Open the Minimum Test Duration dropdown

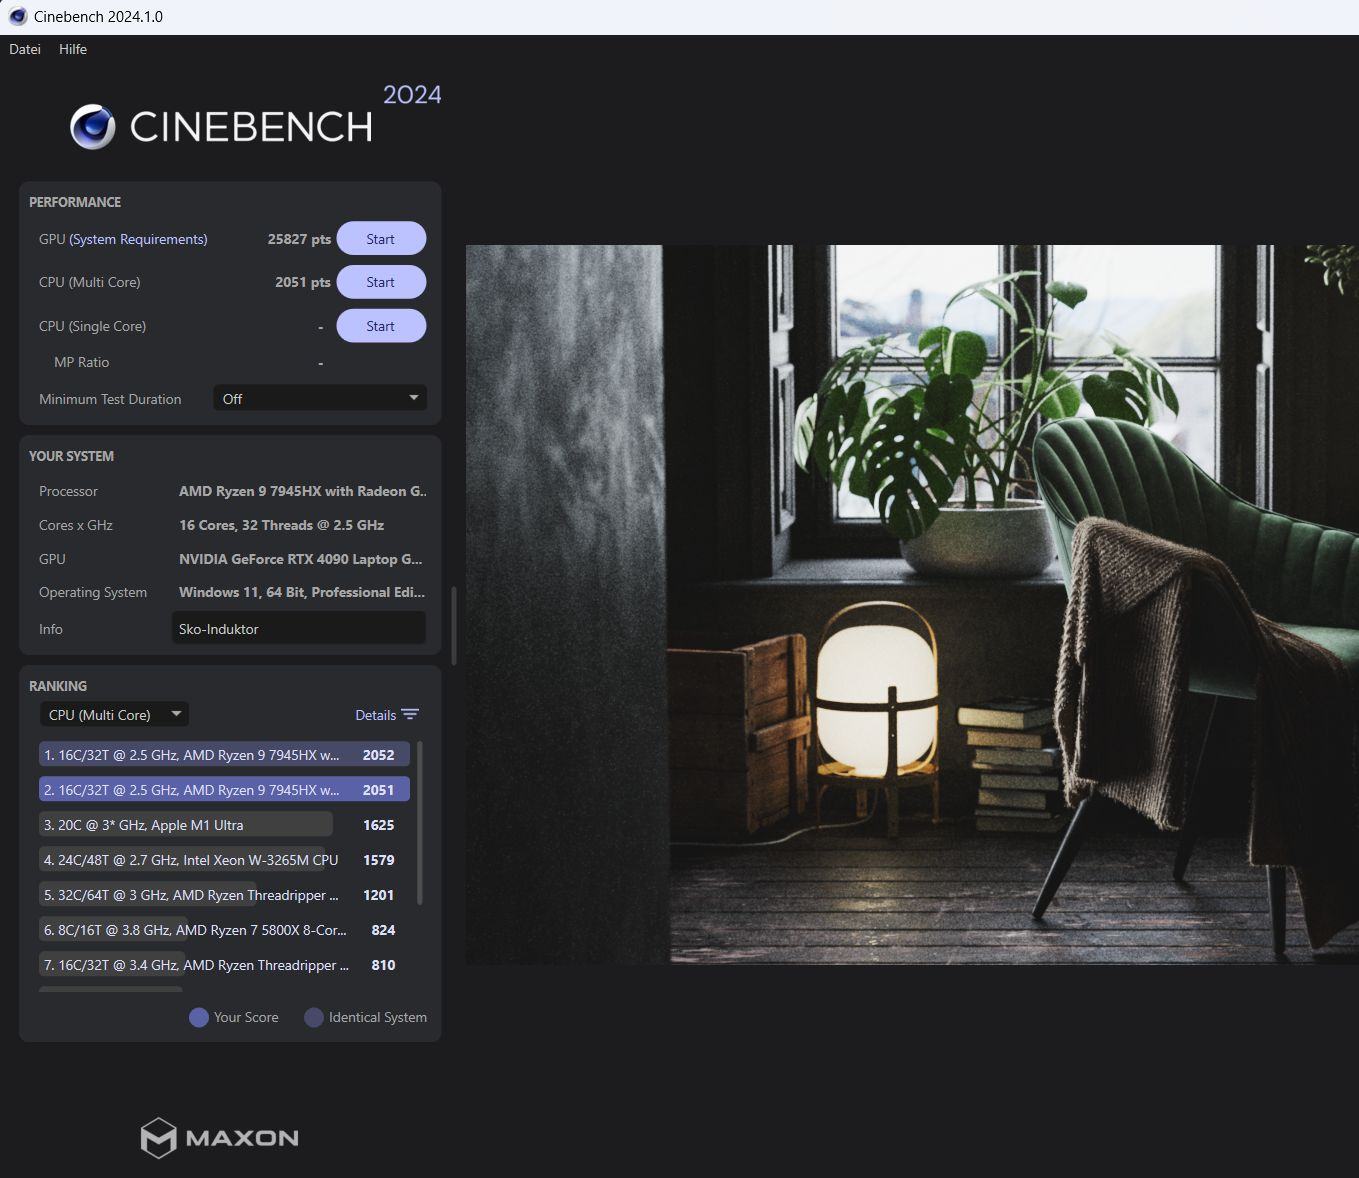click(320, 398)
